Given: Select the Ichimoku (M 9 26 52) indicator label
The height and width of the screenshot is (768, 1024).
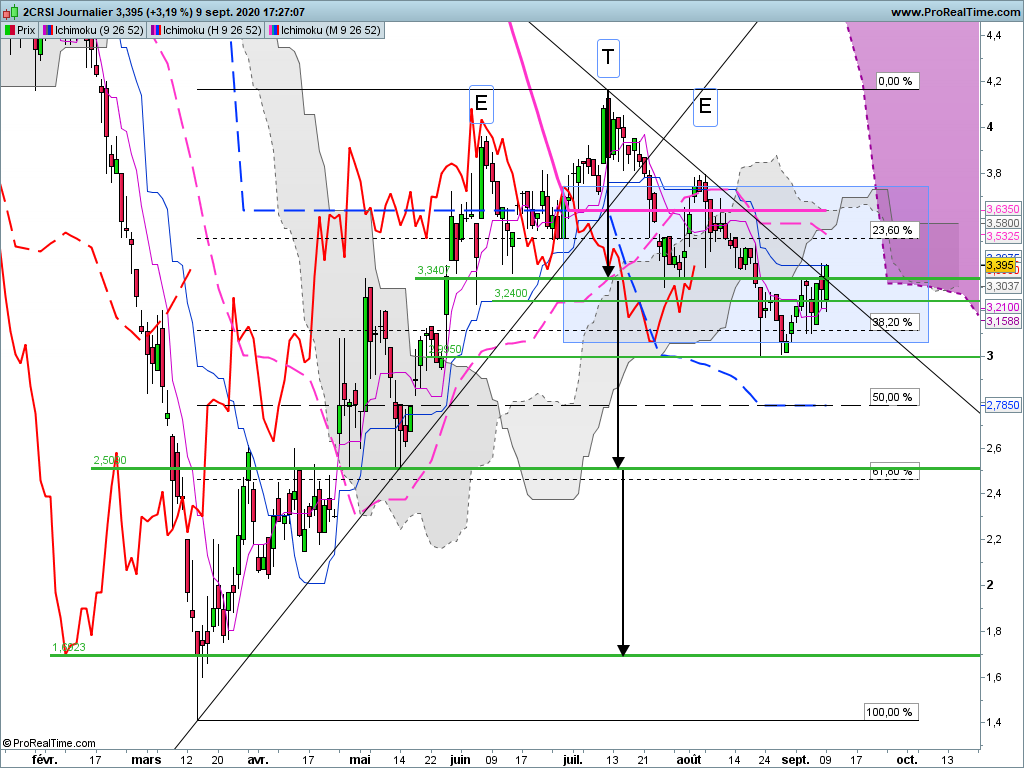Looking at the screenshot, I should [330, 30].
